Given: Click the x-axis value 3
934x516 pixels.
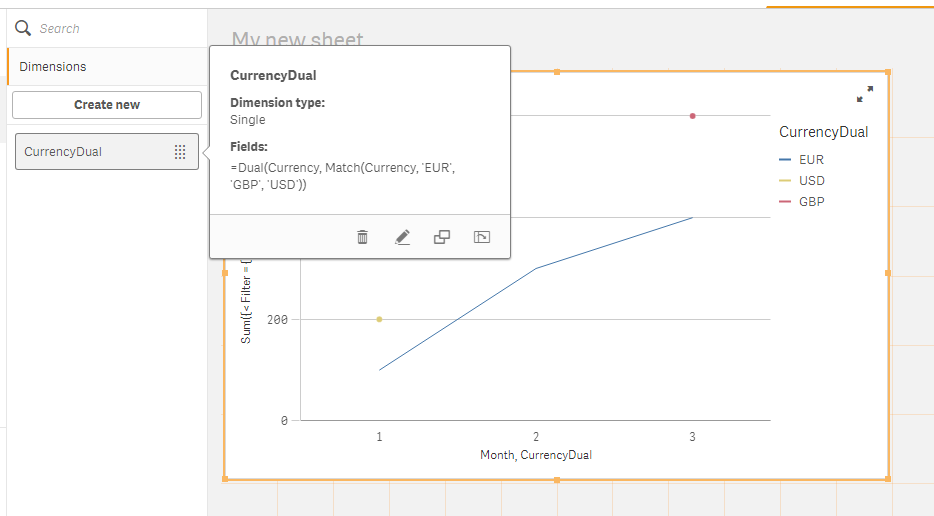Looking at the screenshot, I should point(692,437).
